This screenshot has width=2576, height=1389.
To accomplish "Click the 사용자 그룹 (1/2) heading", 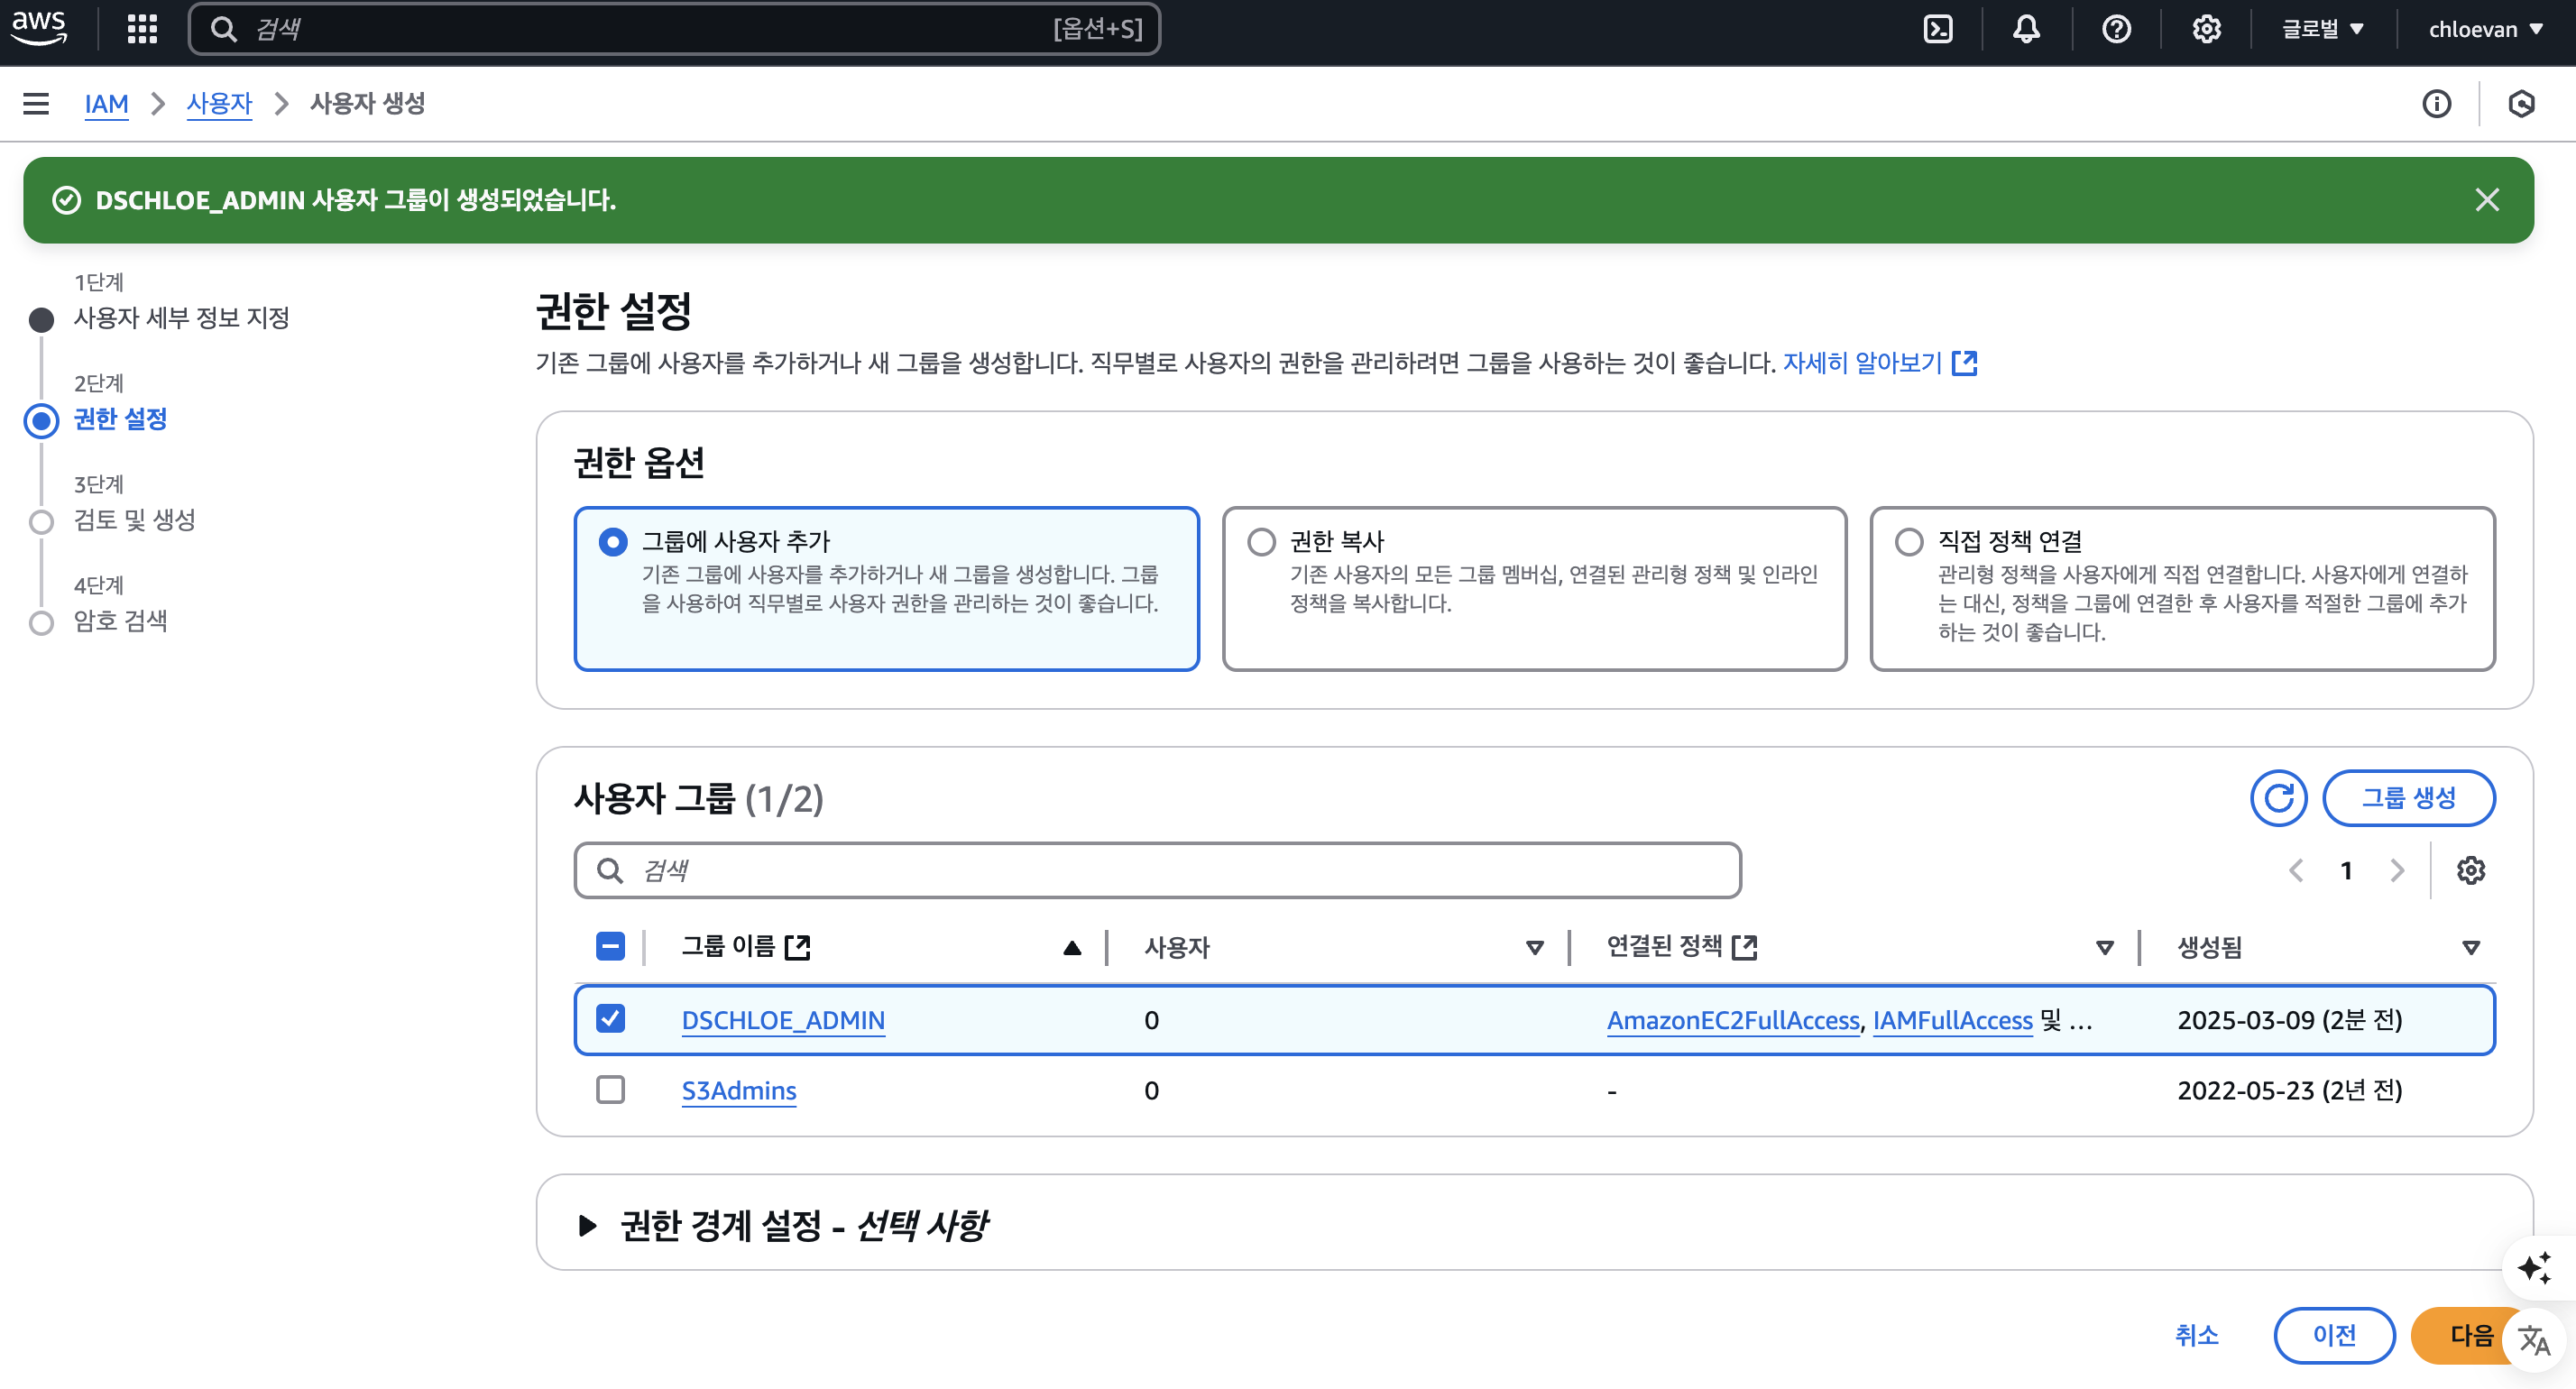I will [698, 799].
